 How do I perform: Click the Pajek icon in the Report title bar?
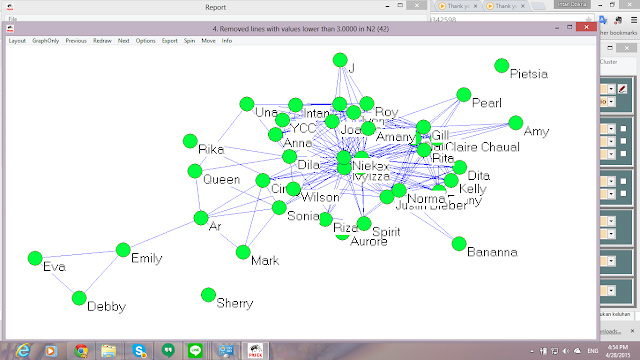coord(10,7)
